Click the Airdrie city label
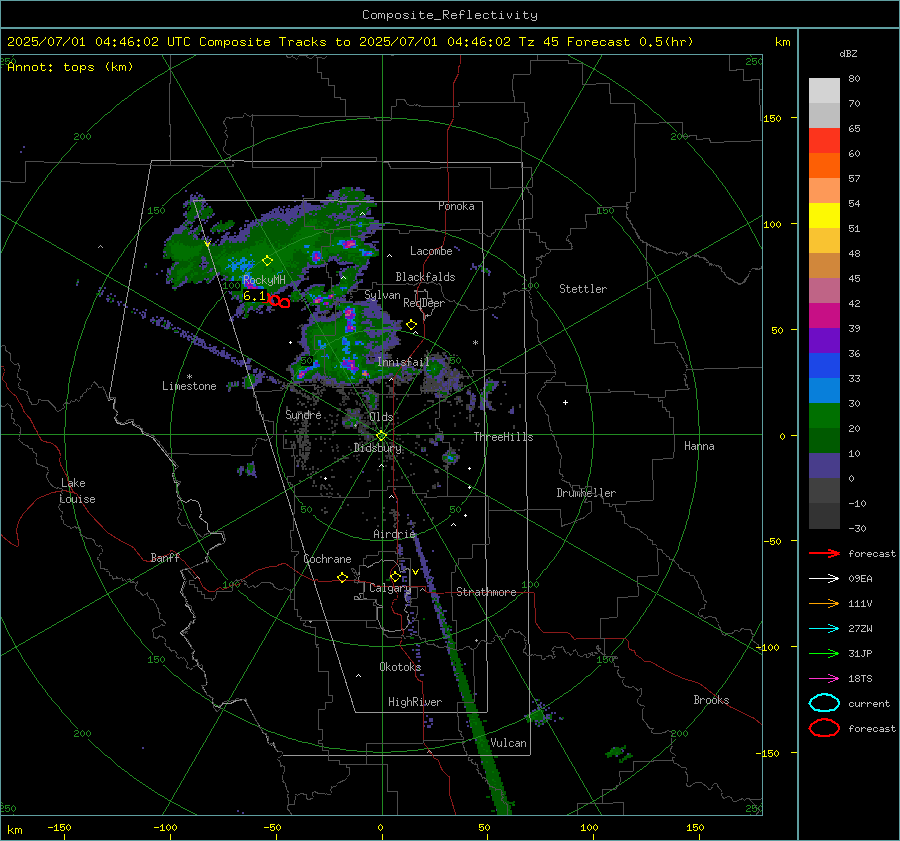 (x=394, y=534)
